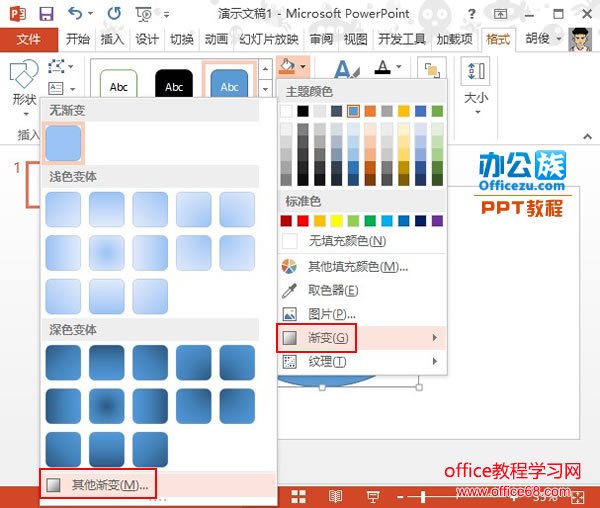Open the Text Box dropdown arrow
The image size is (600, 508).
[72, 89]
